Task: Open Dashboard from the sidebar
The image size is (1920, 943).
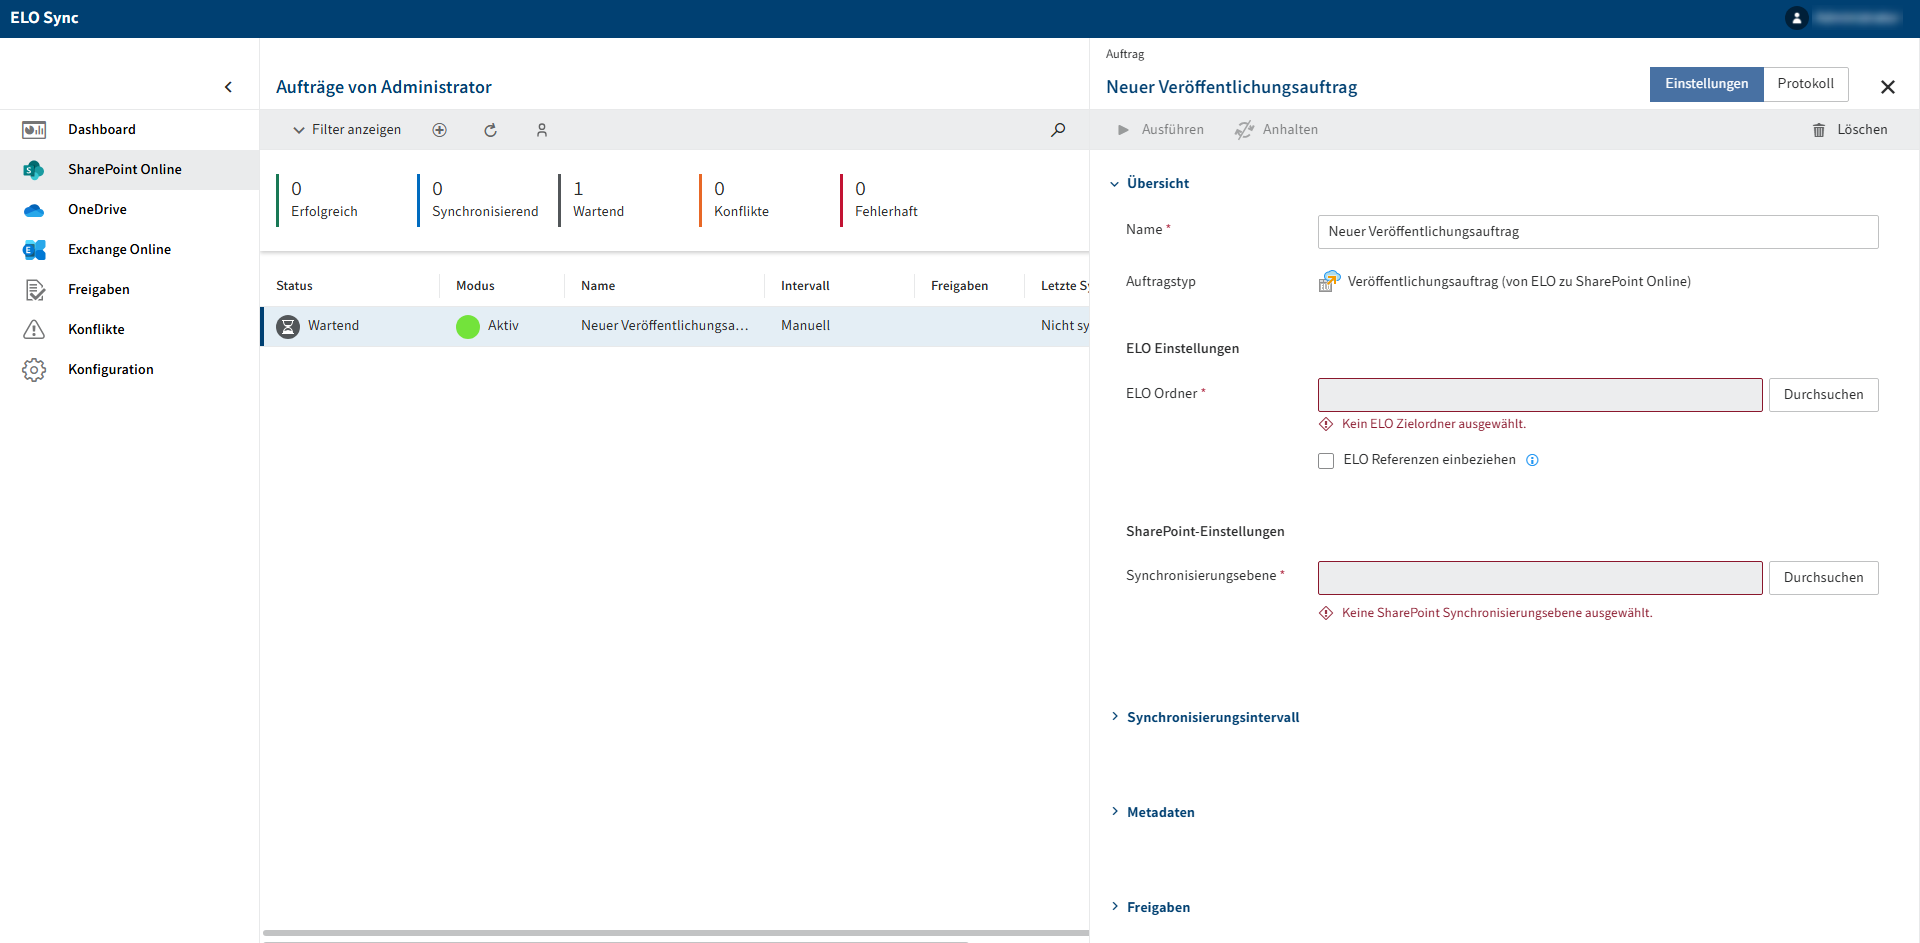Action: click(x=130, y=130)
